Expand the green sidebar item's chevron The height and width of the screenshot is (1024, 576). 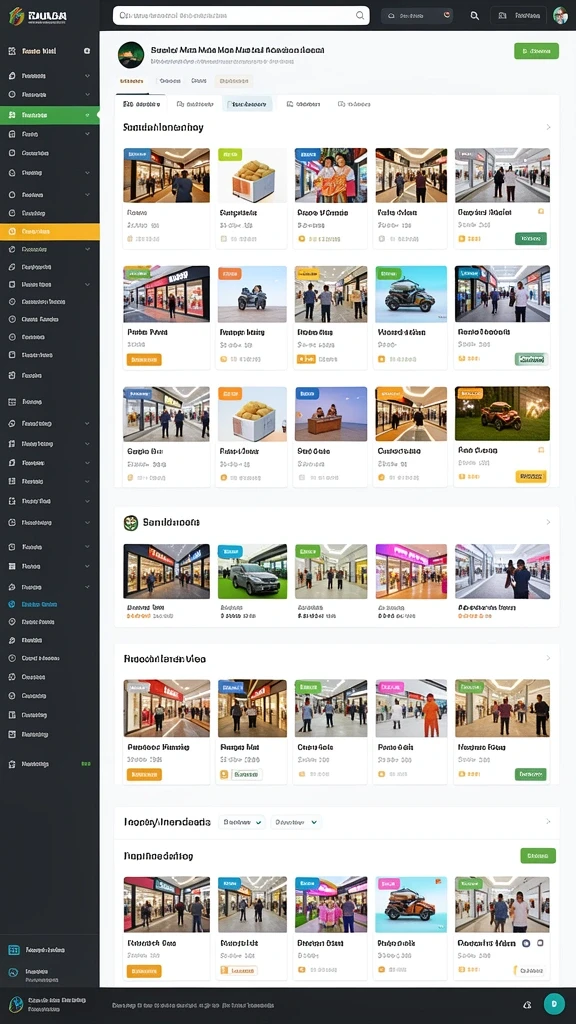pyautogui.click(x=88, y=115)
